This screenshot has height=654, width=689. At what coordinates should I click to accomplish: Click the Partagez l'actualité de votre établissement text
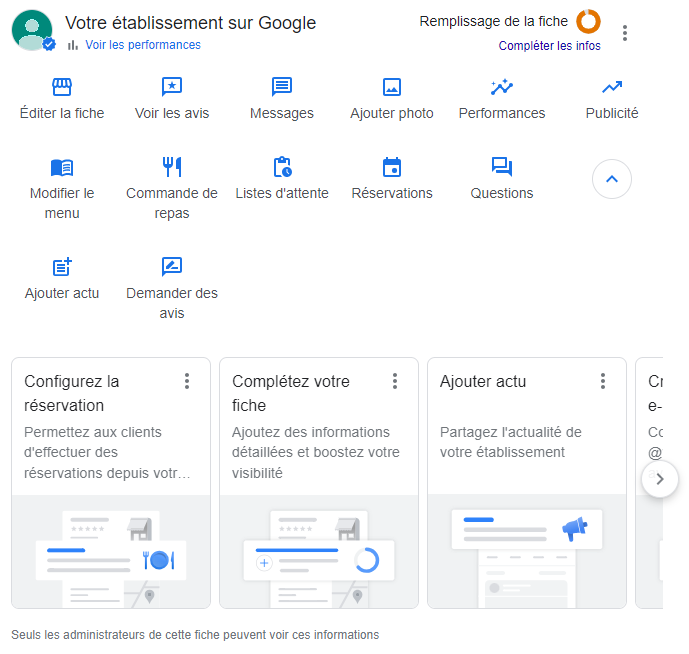pyautogui.click(x=511, y=442)
